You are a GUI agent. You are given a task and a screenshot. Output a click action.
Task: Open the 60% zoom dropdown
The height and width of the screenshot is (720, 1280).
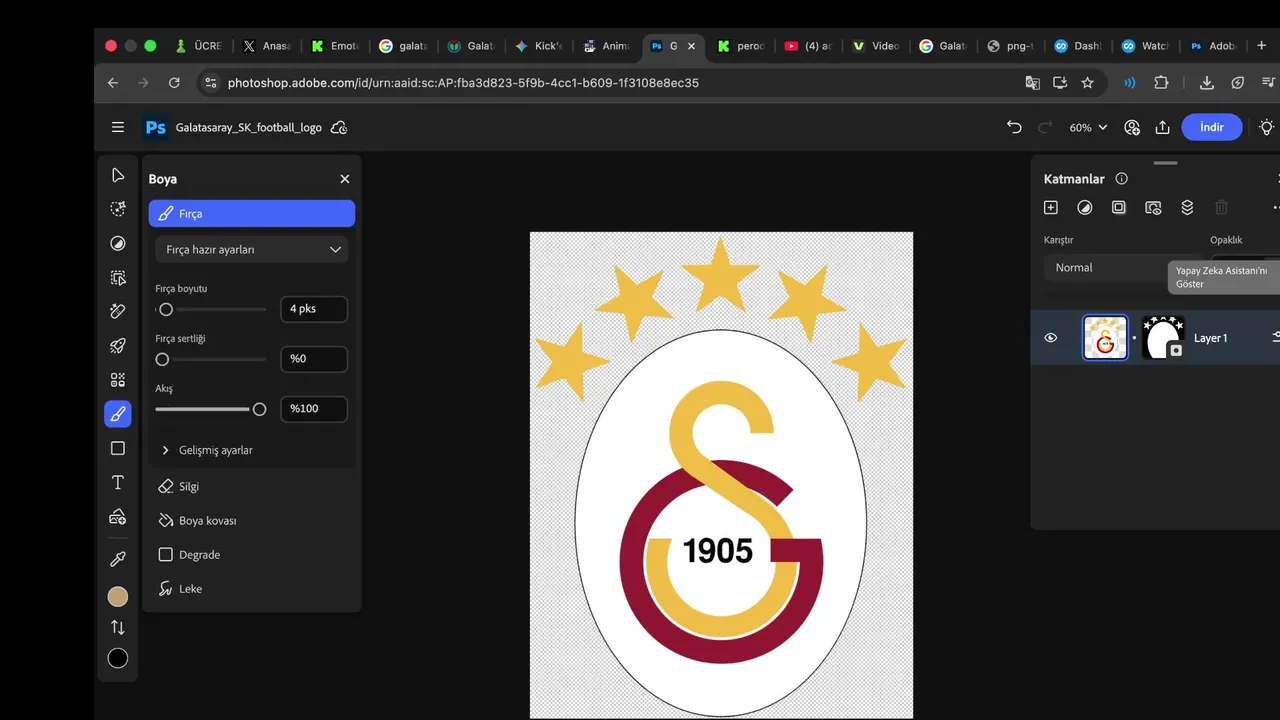[1088, 127]
